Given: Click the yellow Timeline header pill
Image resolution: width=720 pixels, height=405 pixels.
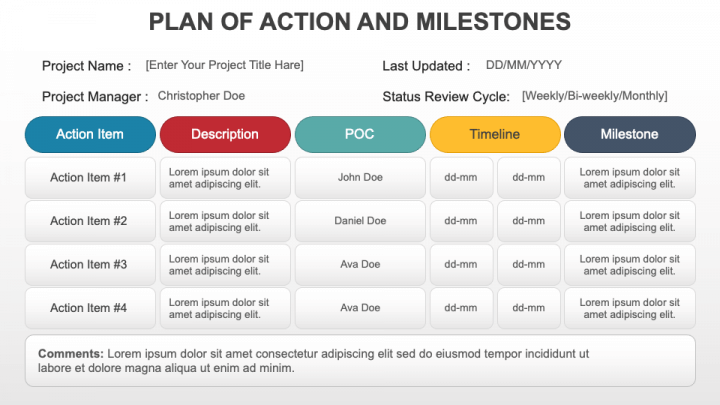Looking at the screenshot, I should tap(495, 134).
